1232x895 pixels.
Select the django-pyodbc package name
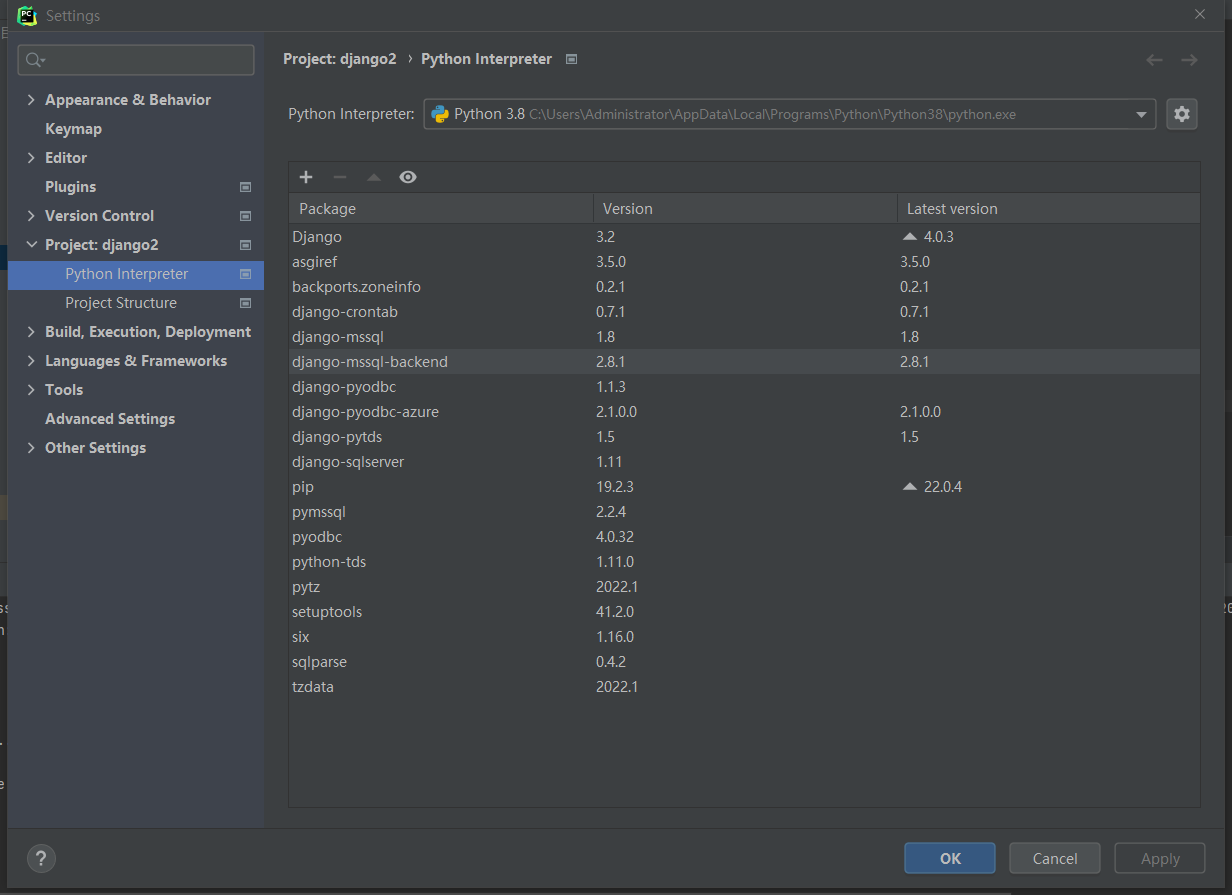point(345,387)
